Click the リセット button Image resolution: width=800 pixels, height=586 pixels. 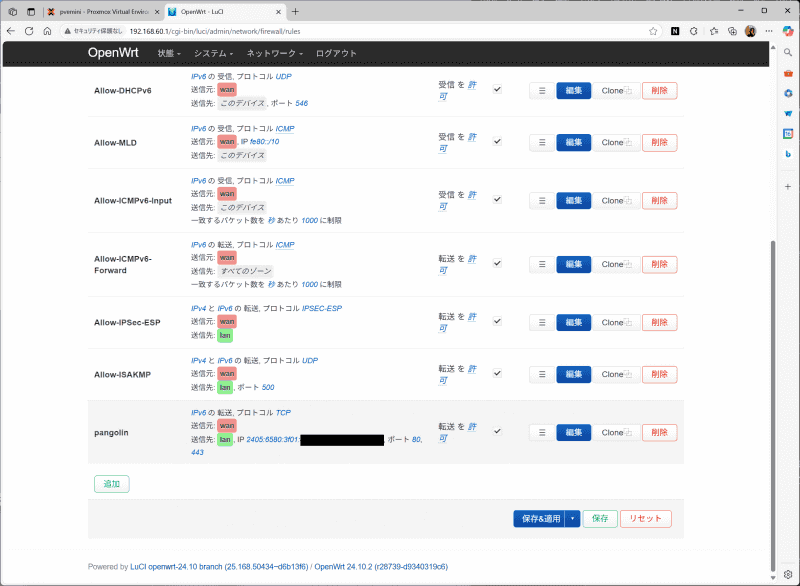645,519
